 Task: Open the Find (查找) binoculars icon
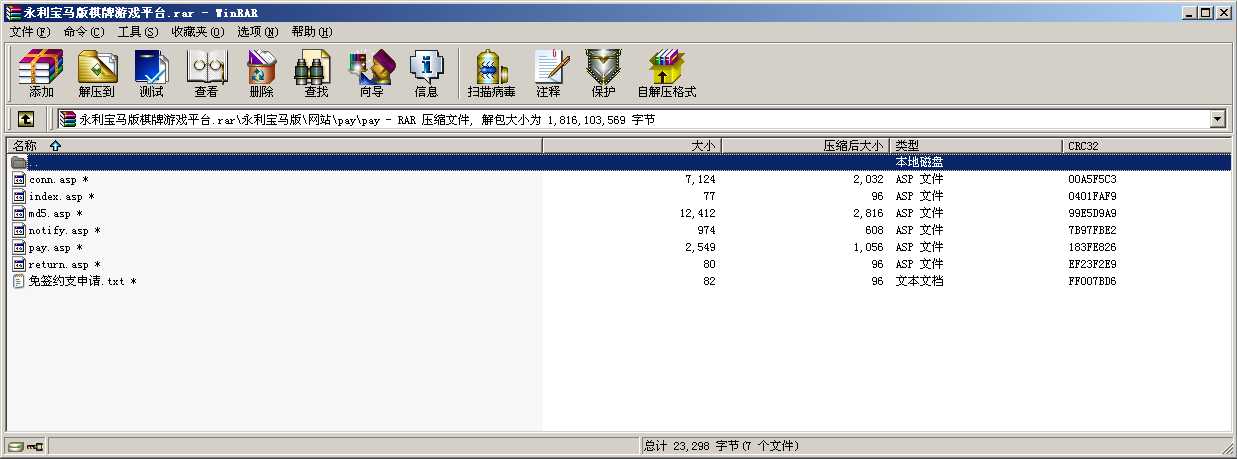click(316, 73)
